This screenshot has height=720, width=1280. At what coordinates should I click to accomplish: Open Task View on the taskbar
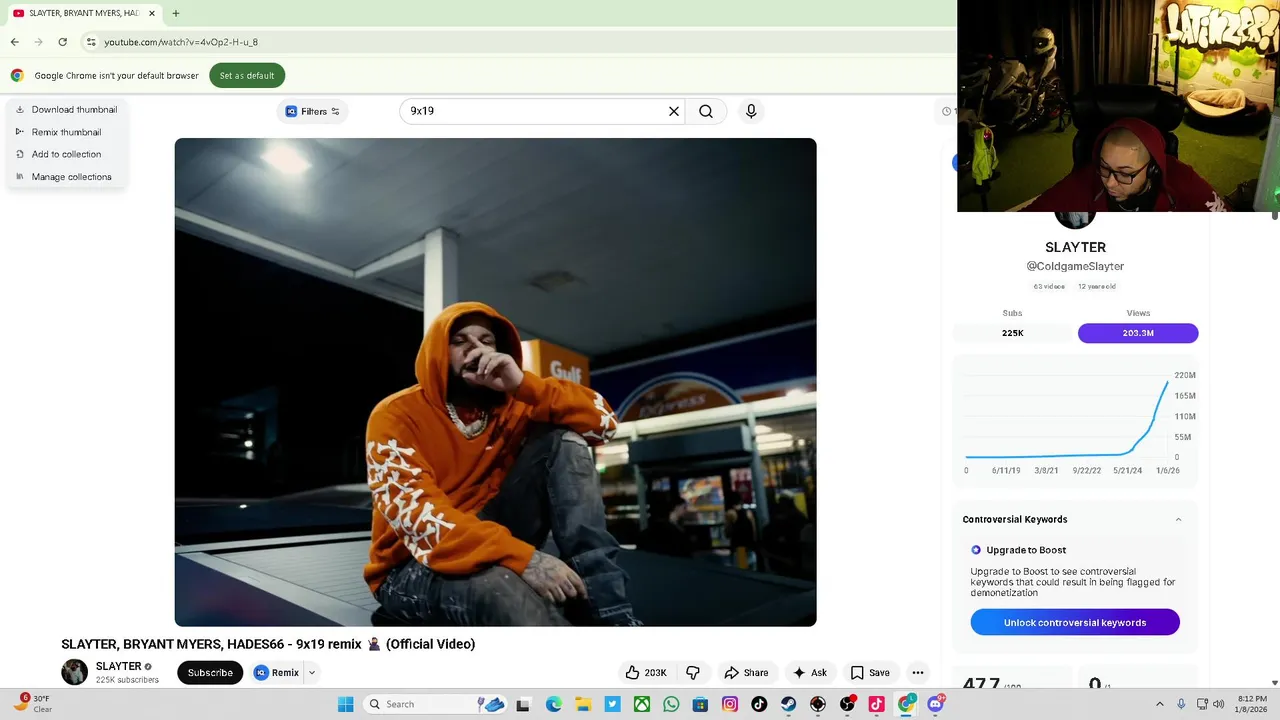tap(522, 704)
